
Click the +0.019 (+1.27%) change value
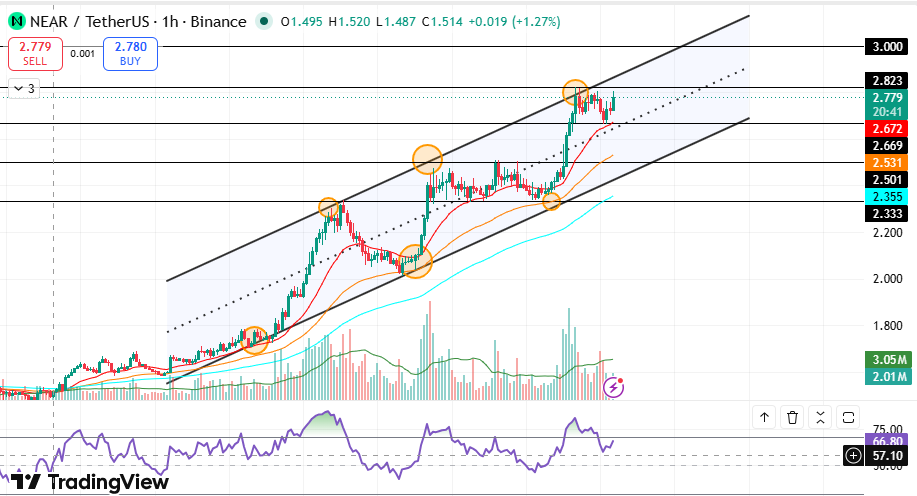[515, 22]
